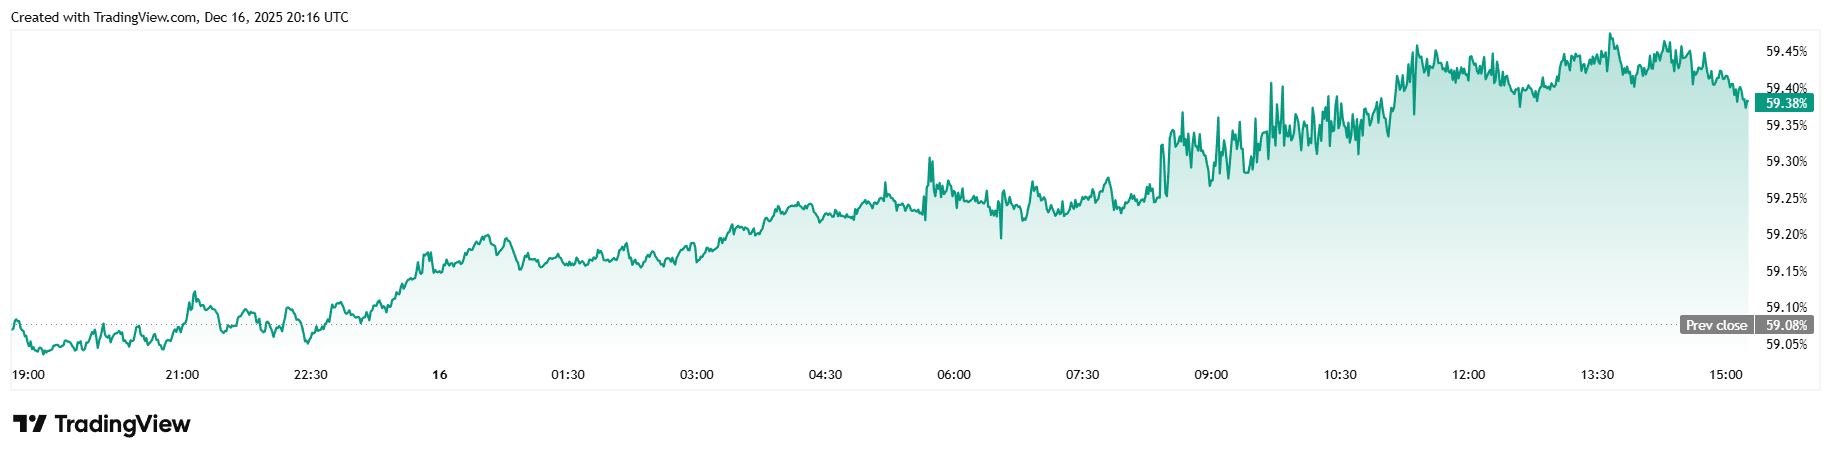Image resolution: width=1831 pixels, height=458 pixels.
Task: Click the 59.15% price scale label
Action: click(1786, 271)
